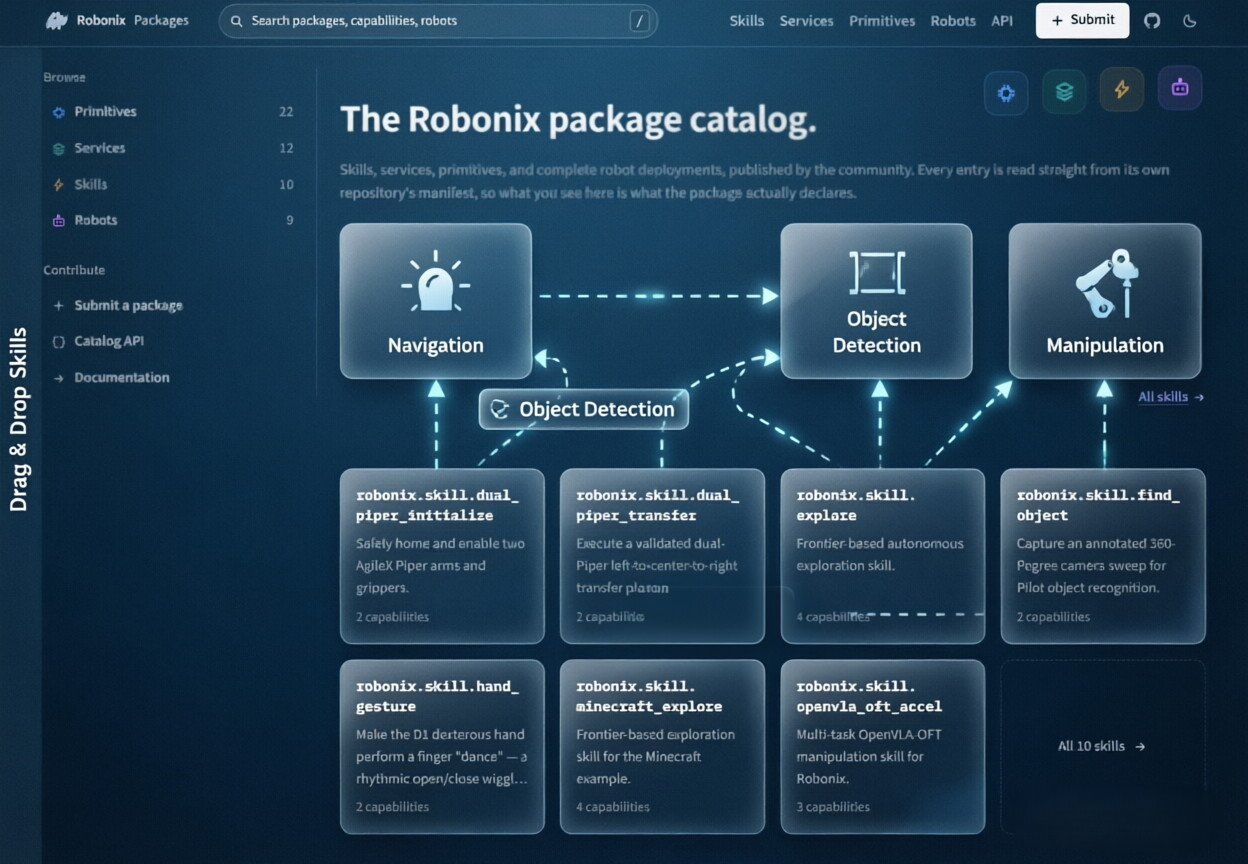The image size is (1248, 864).
Task: Click 2 capabilities on find_object card
Action: click(1053, 617)
